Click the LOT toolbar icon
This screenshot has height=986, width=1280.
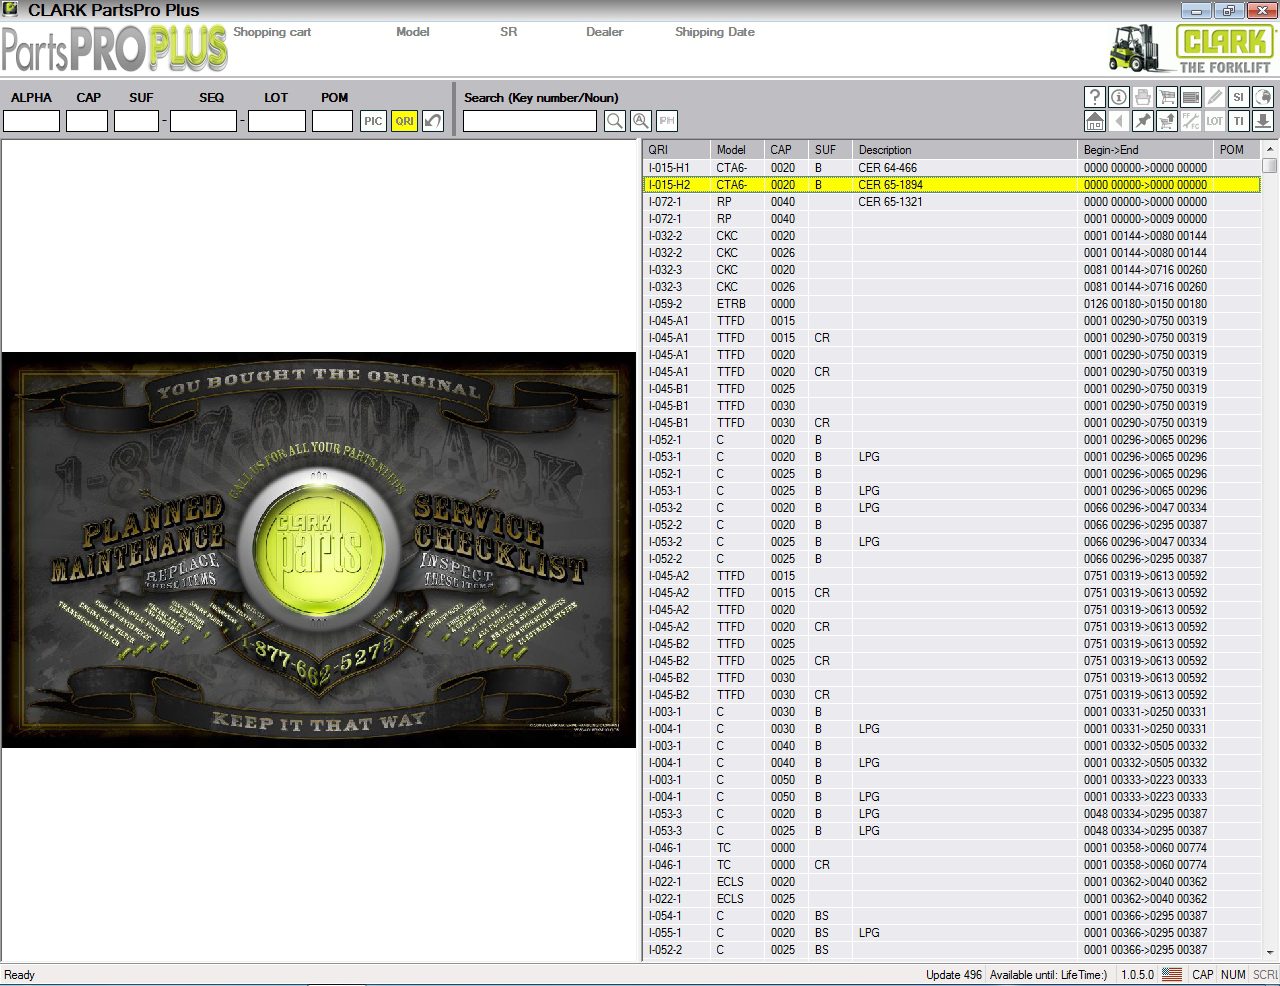(x=1215, y=121)
